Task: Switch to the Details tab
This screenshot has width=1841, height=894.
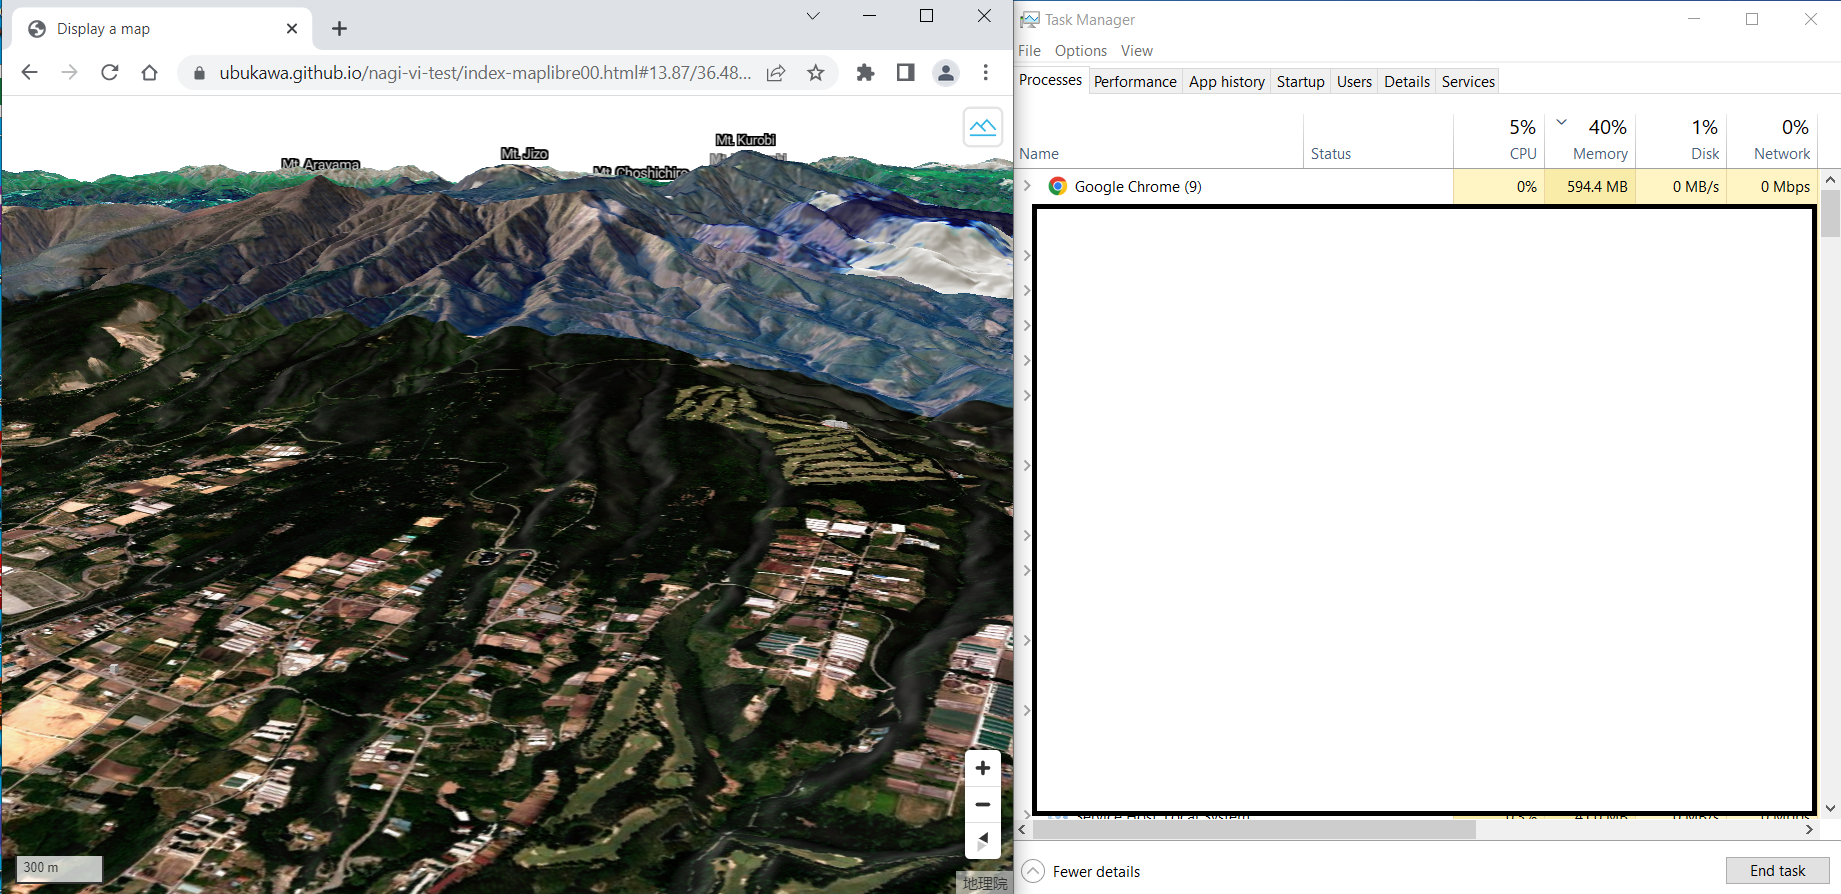Action: coord(1407,82)
